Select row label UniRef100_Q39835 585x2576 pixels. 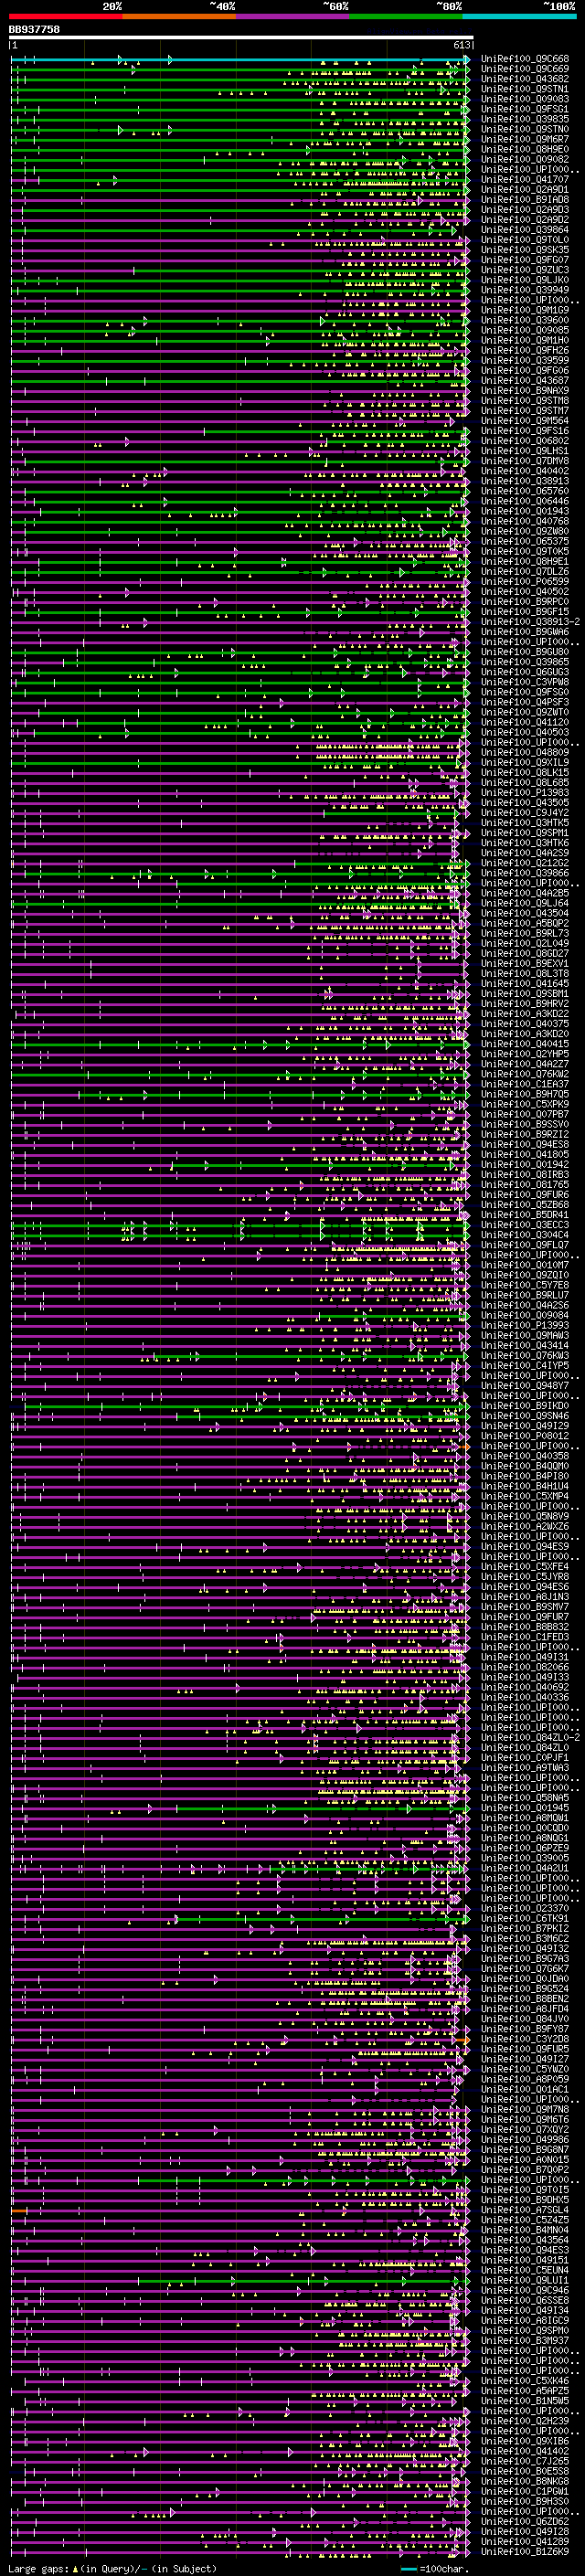(525, 119)
